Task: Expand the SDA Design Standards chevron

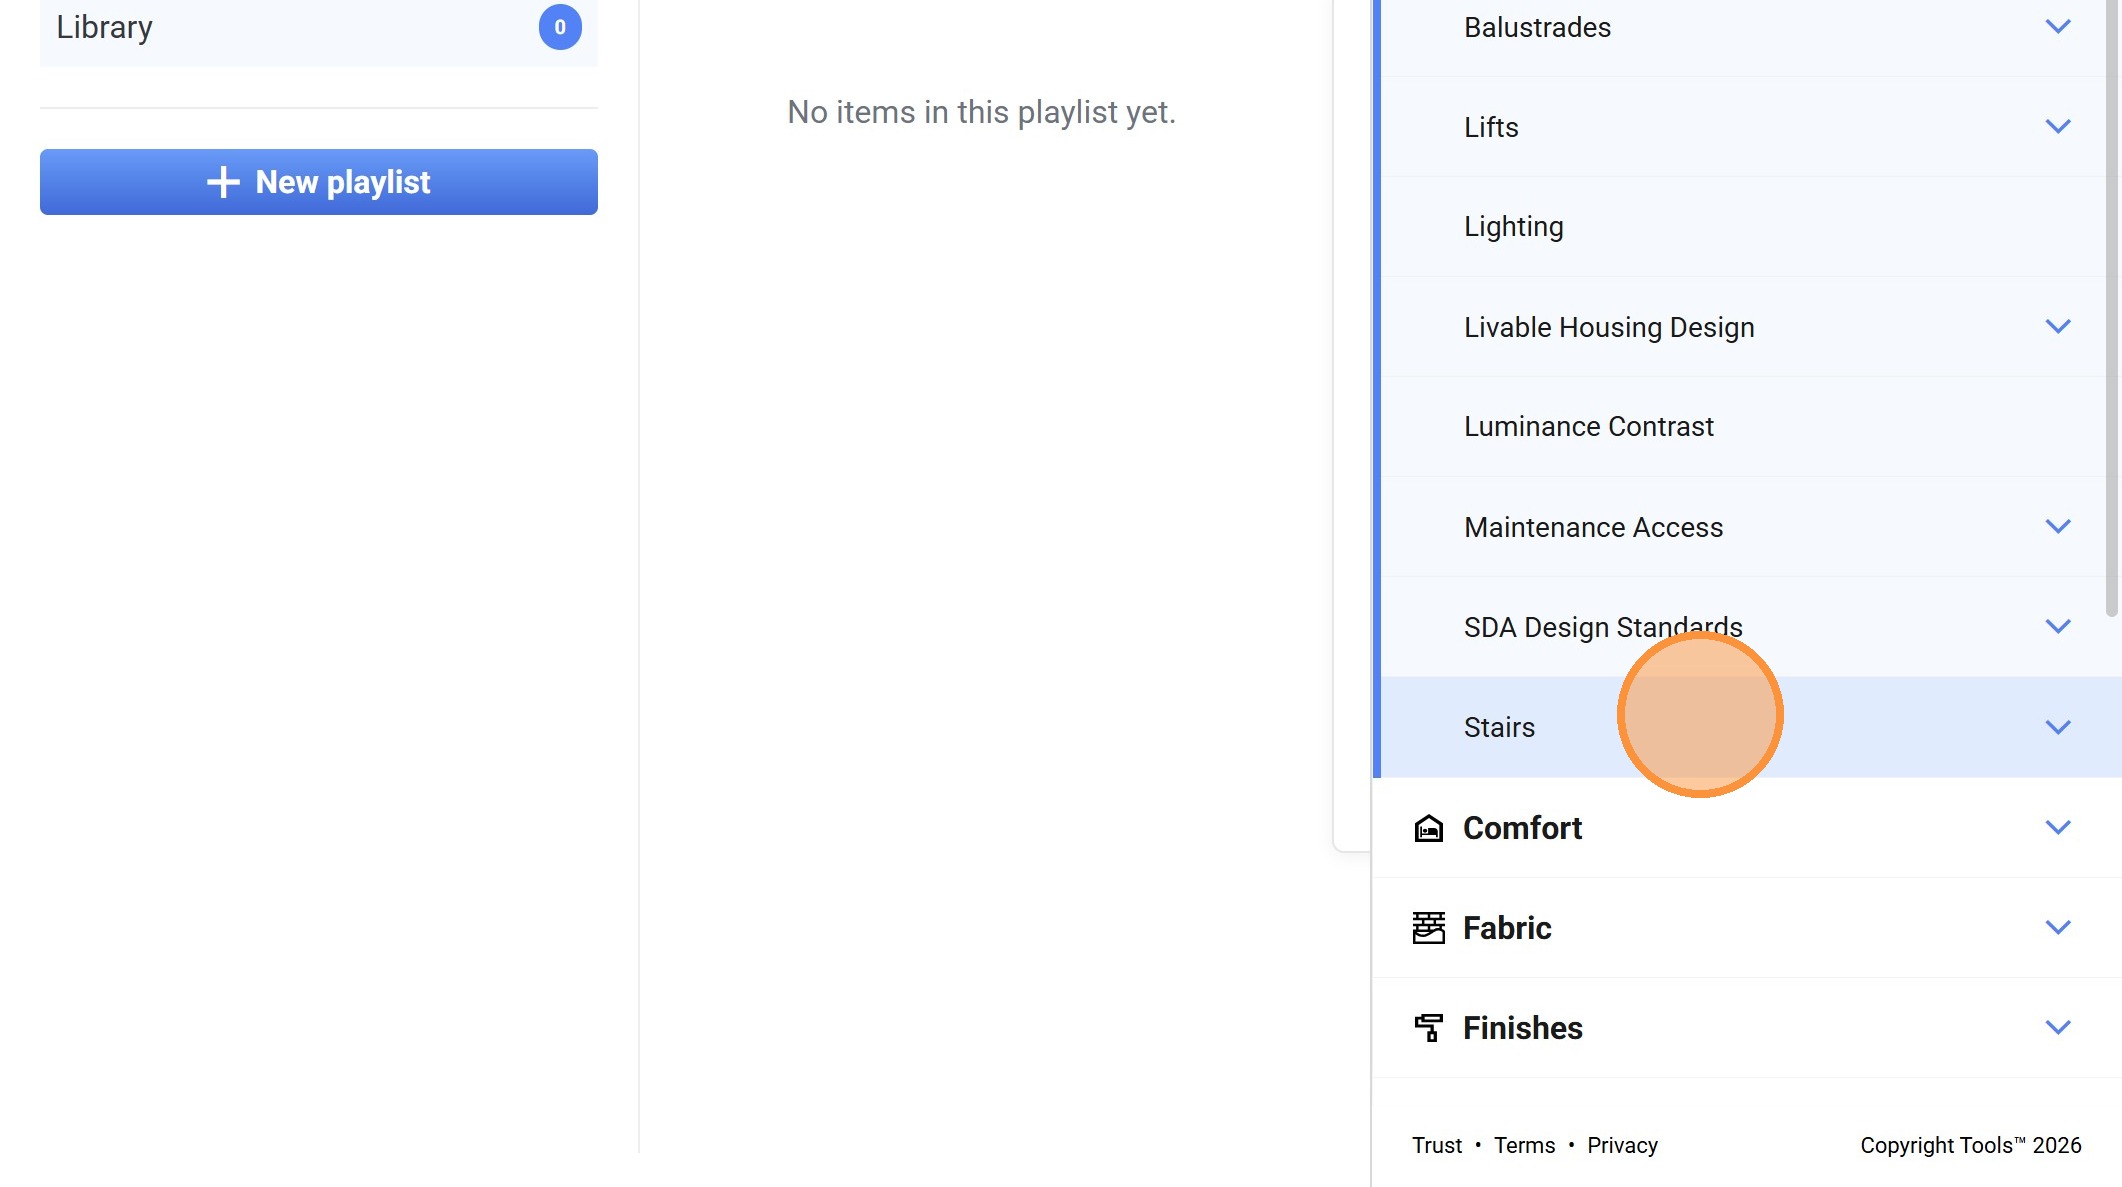Action: [x=2057, y=627]
